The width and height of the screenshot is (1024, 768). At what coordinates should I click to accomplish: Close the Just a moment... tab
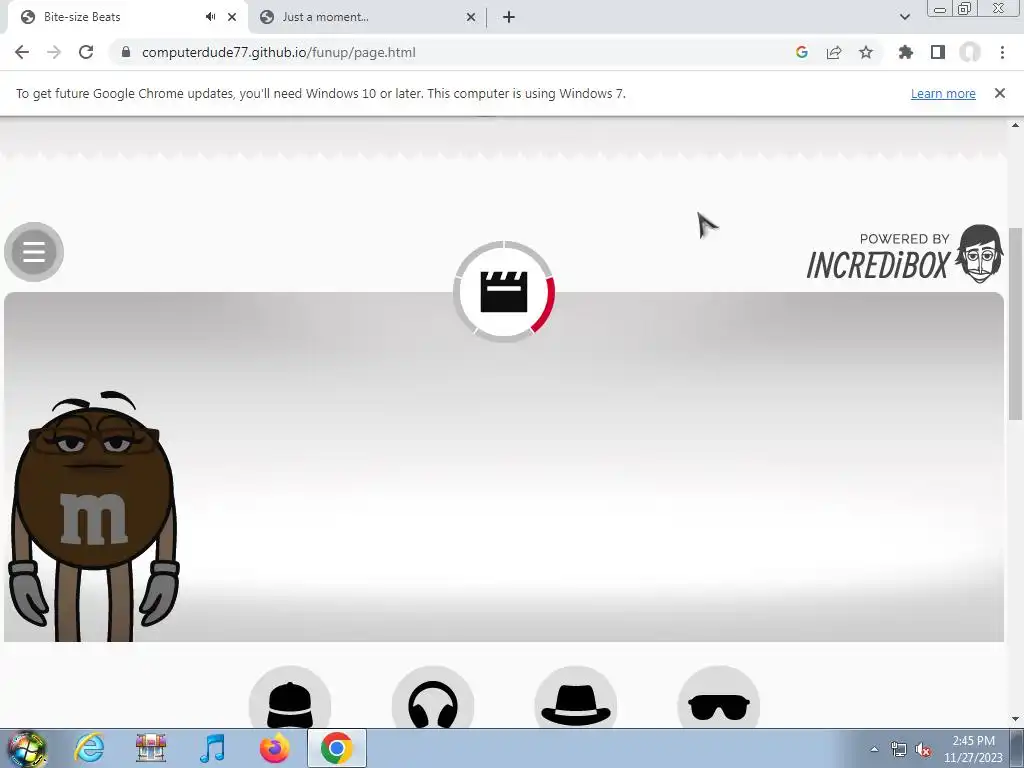point(471,17)
